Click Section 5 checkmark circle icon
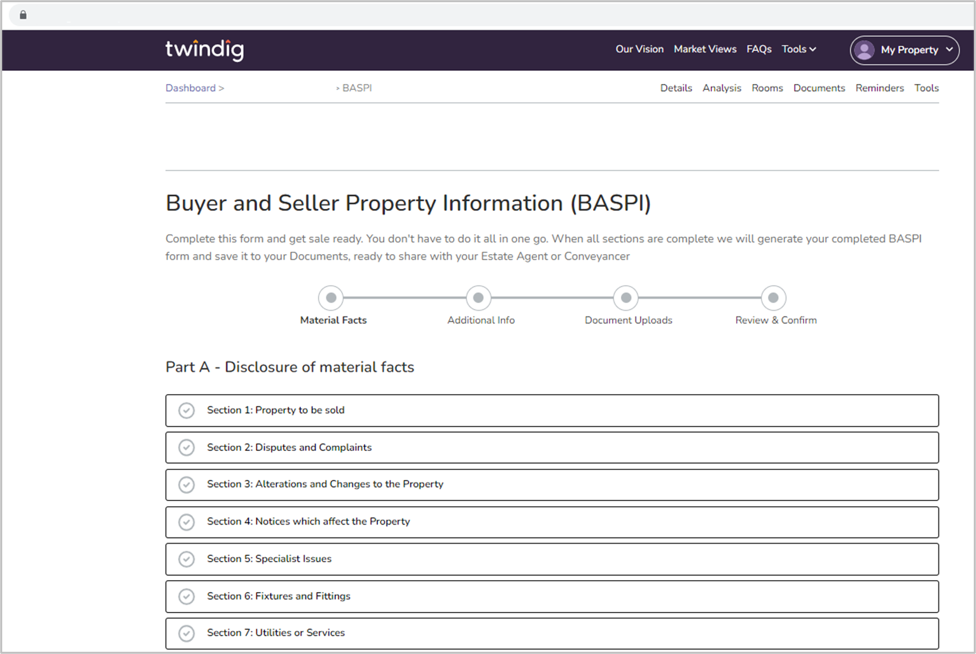 pos(186,559)
